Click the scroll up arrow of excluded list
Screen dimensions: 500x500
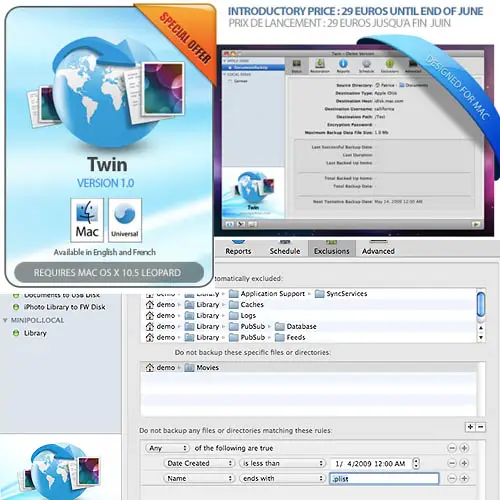point(481,328)
